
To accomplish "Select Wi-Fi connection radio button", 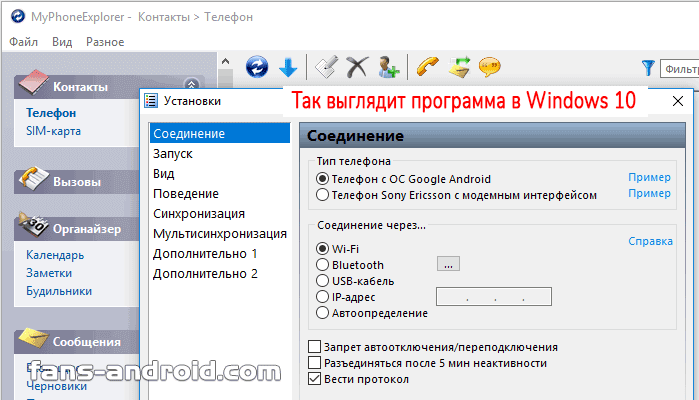I will point(322,248).
